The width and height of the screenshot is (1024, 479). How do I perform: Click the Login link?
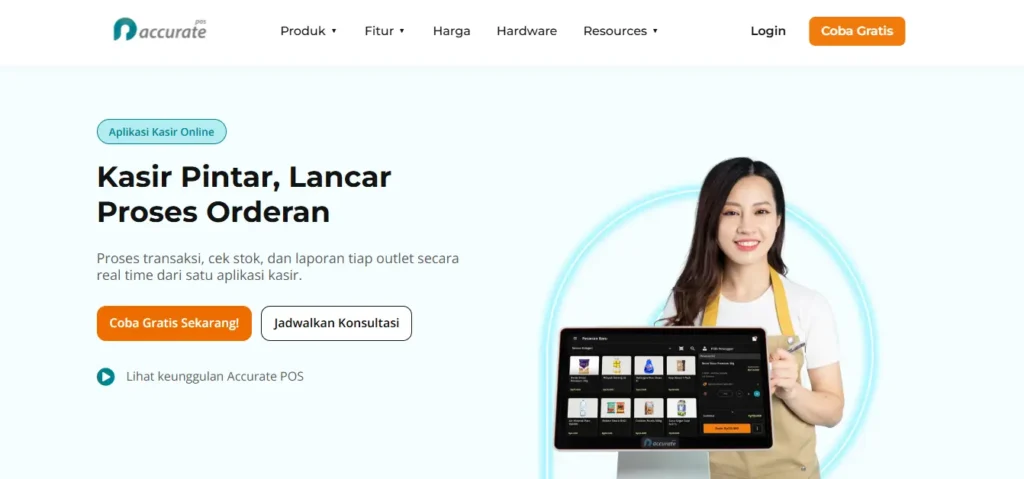point(768,31)
